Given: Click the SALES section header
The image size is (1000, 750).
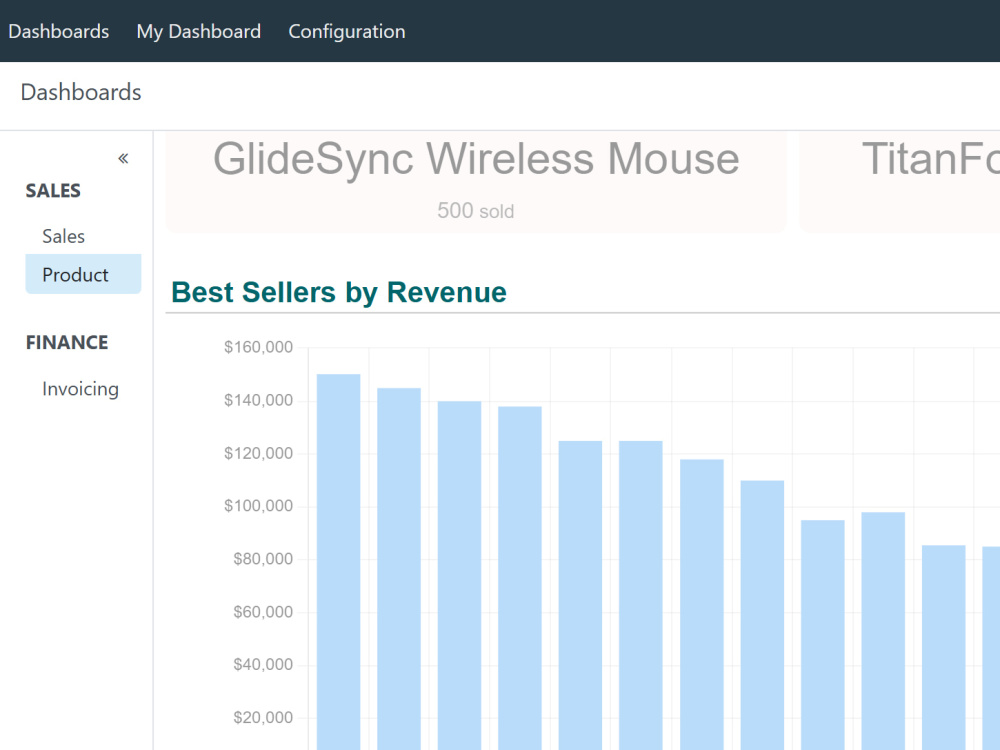Looking at the screenshot, I should pos(53,191).
